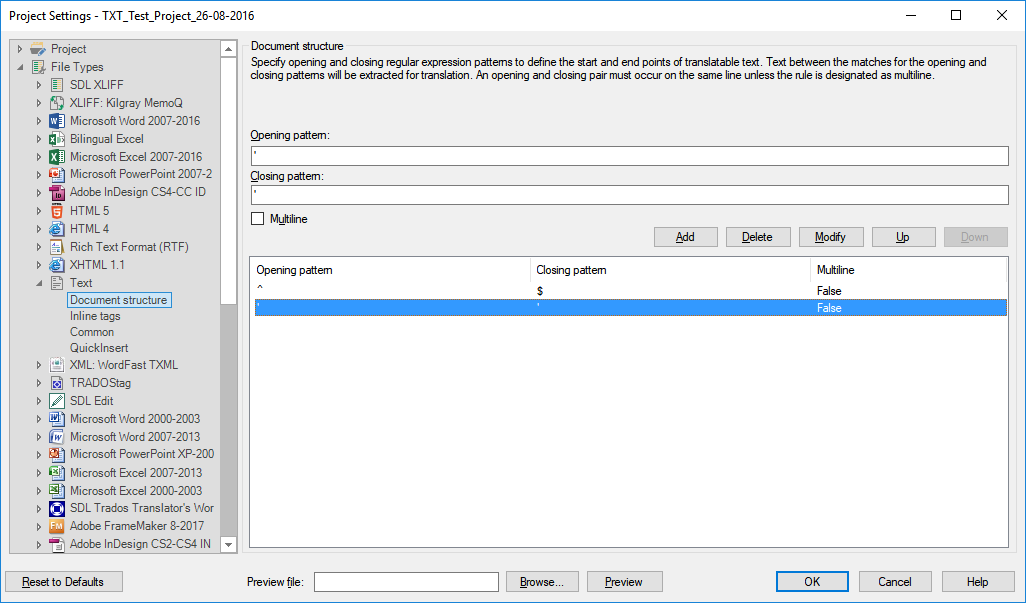Viewport: 1026px width, 603px height.
Task: Move rule Up with Up button
Action: coord(903,237)
